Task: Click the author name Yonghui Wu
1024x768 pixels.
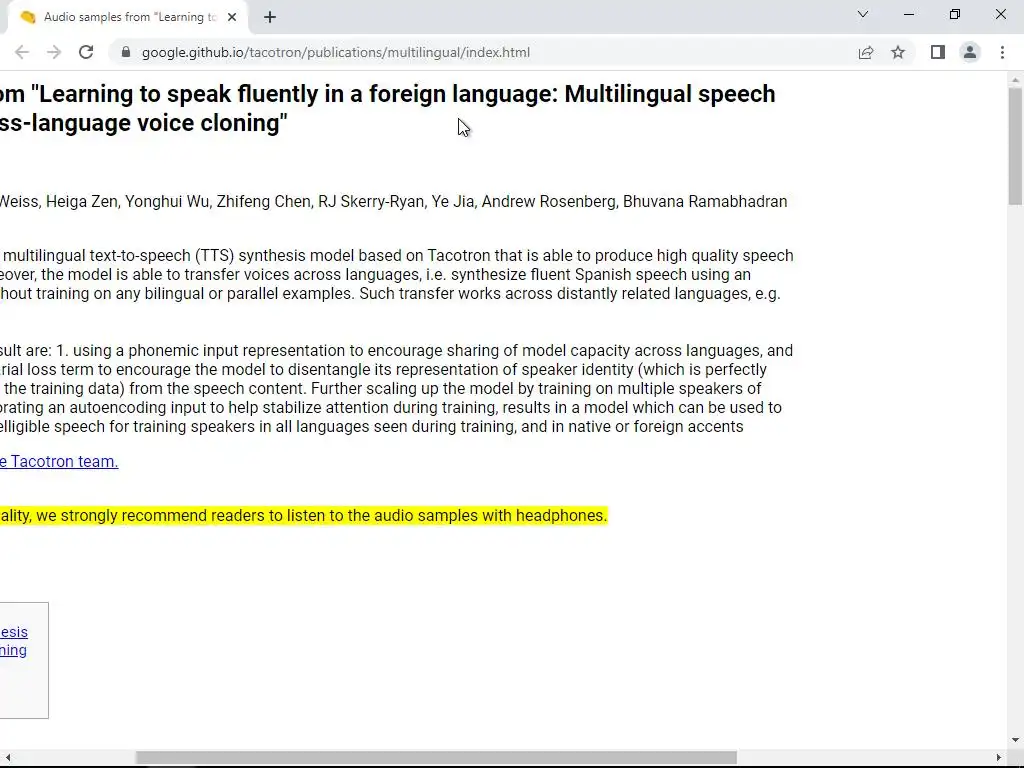Action: 167,202
